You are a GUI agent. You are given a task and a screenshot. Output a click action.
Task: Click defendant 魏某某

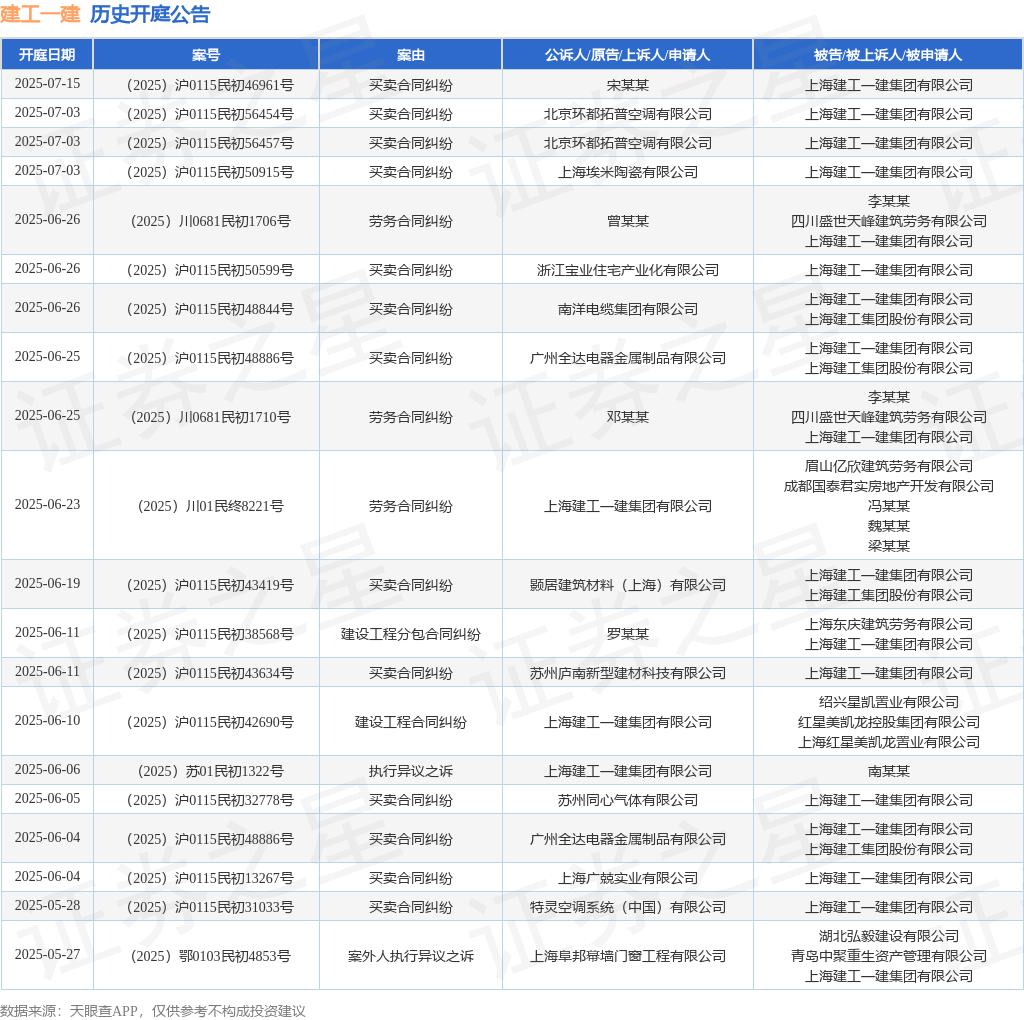(888, 526)
